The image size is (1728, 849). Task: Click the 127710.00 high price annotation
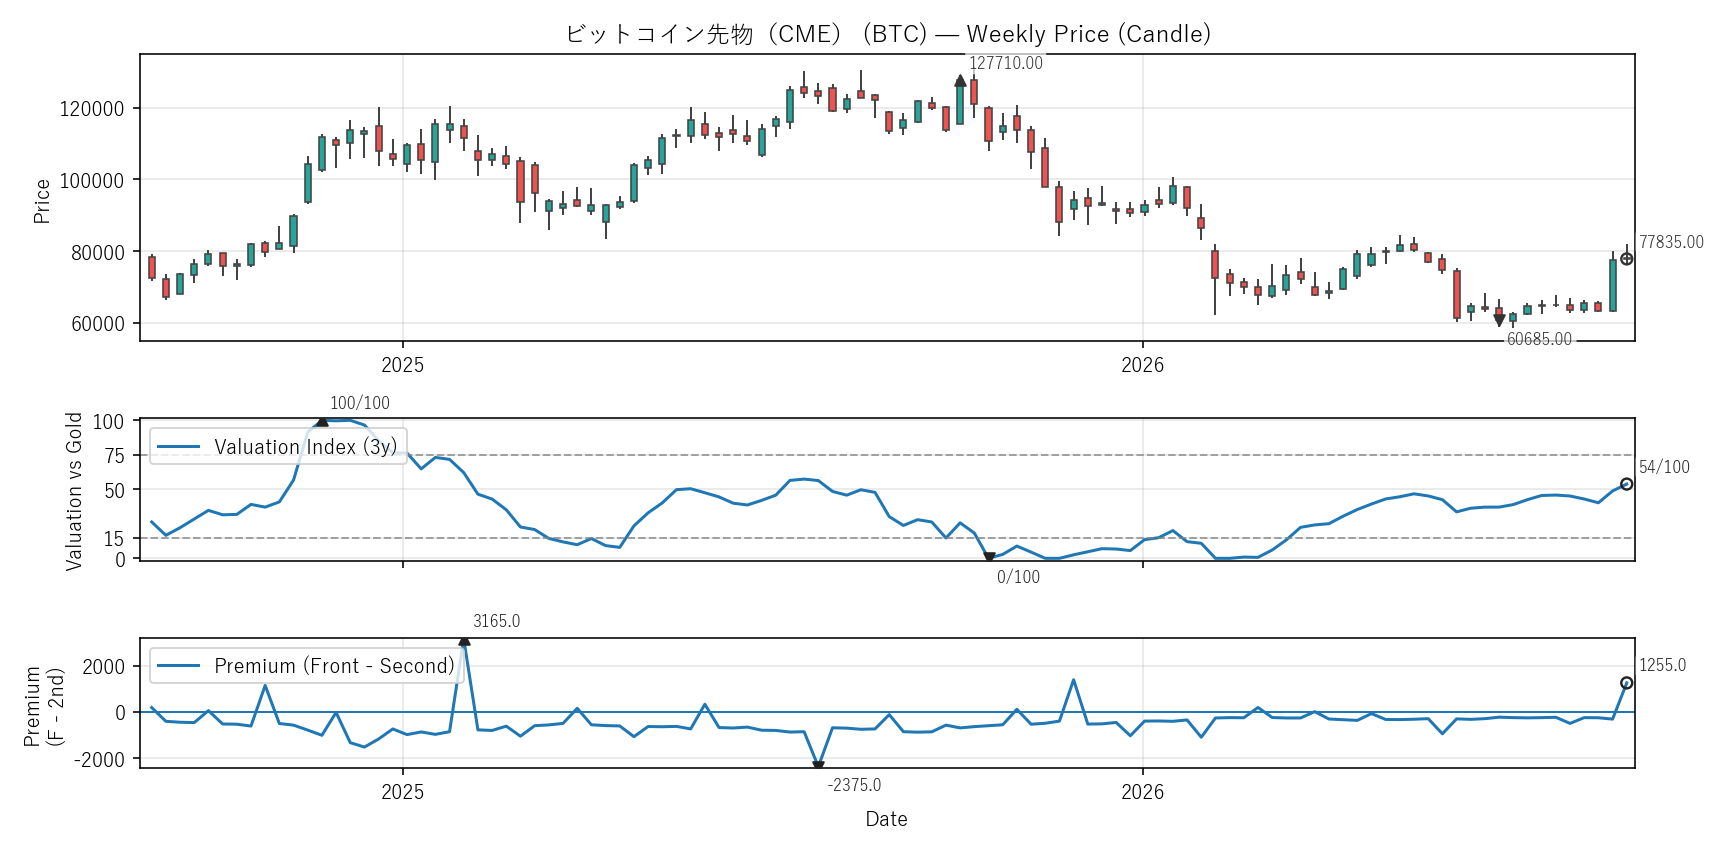(x=1006, y=63)
